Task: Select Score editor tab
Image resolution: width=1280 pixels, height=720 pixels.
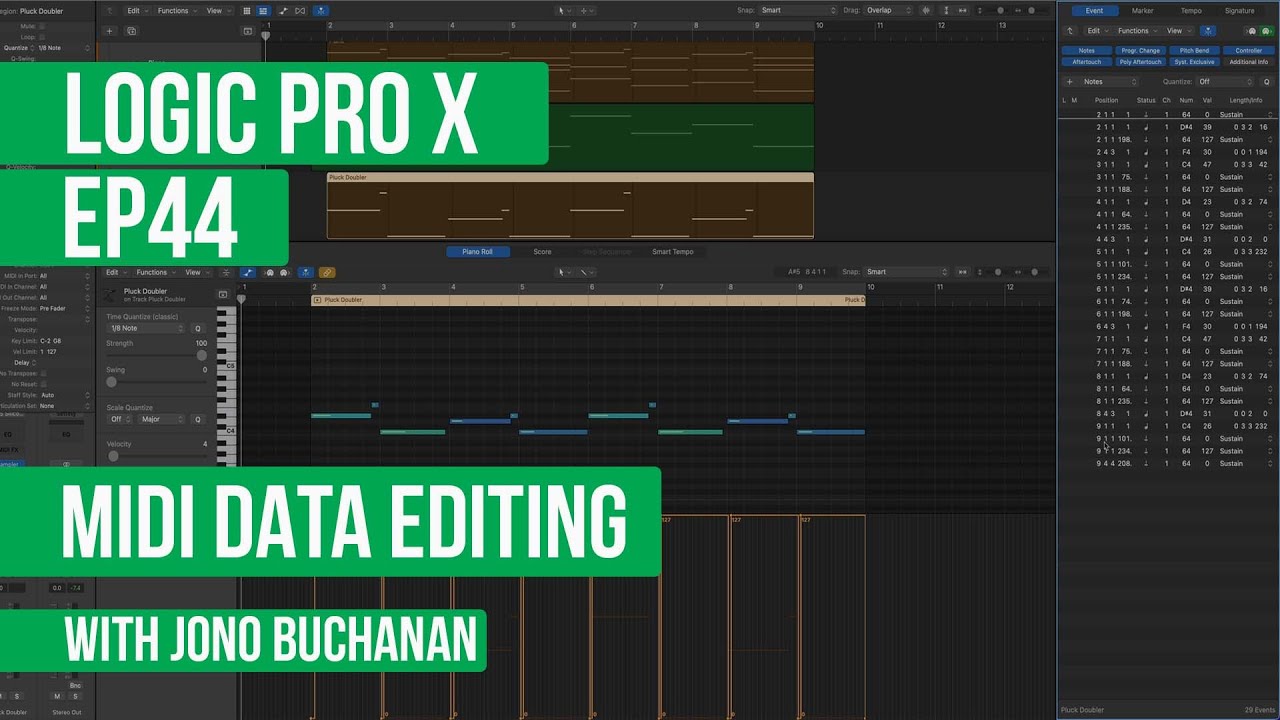Action: click(x=542, y=252)
